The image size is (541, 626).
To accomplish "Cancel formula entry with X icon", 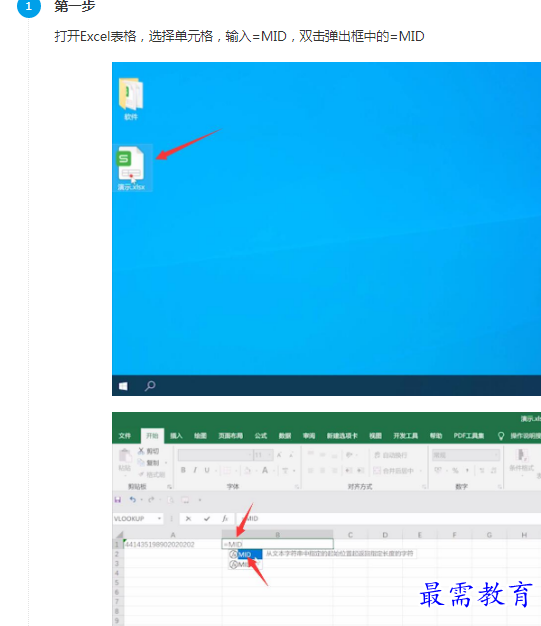I will coord(188,518).
